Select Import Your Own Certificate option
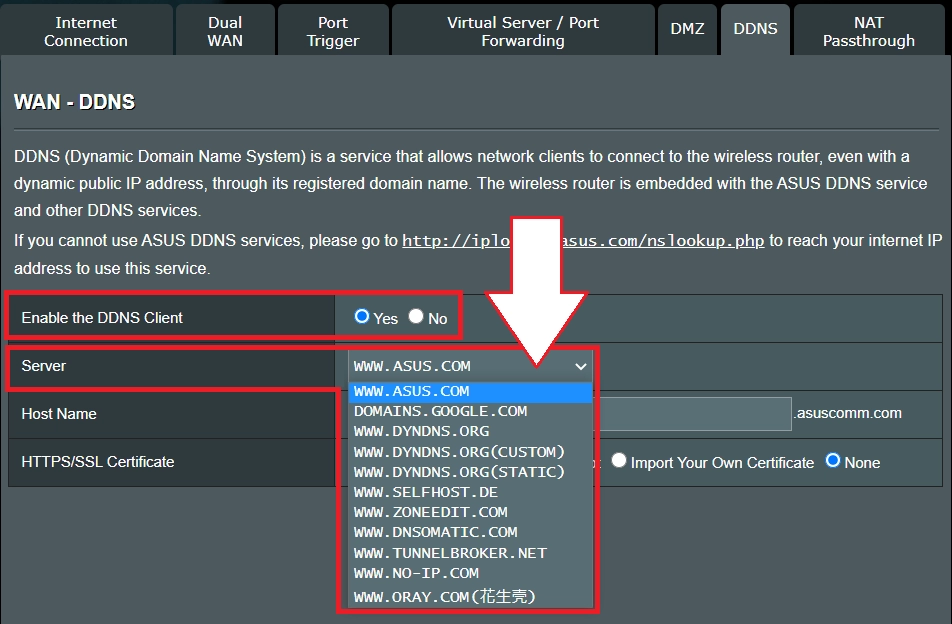Viewport: 952px width, 624px height. click(x=618, y=463)
